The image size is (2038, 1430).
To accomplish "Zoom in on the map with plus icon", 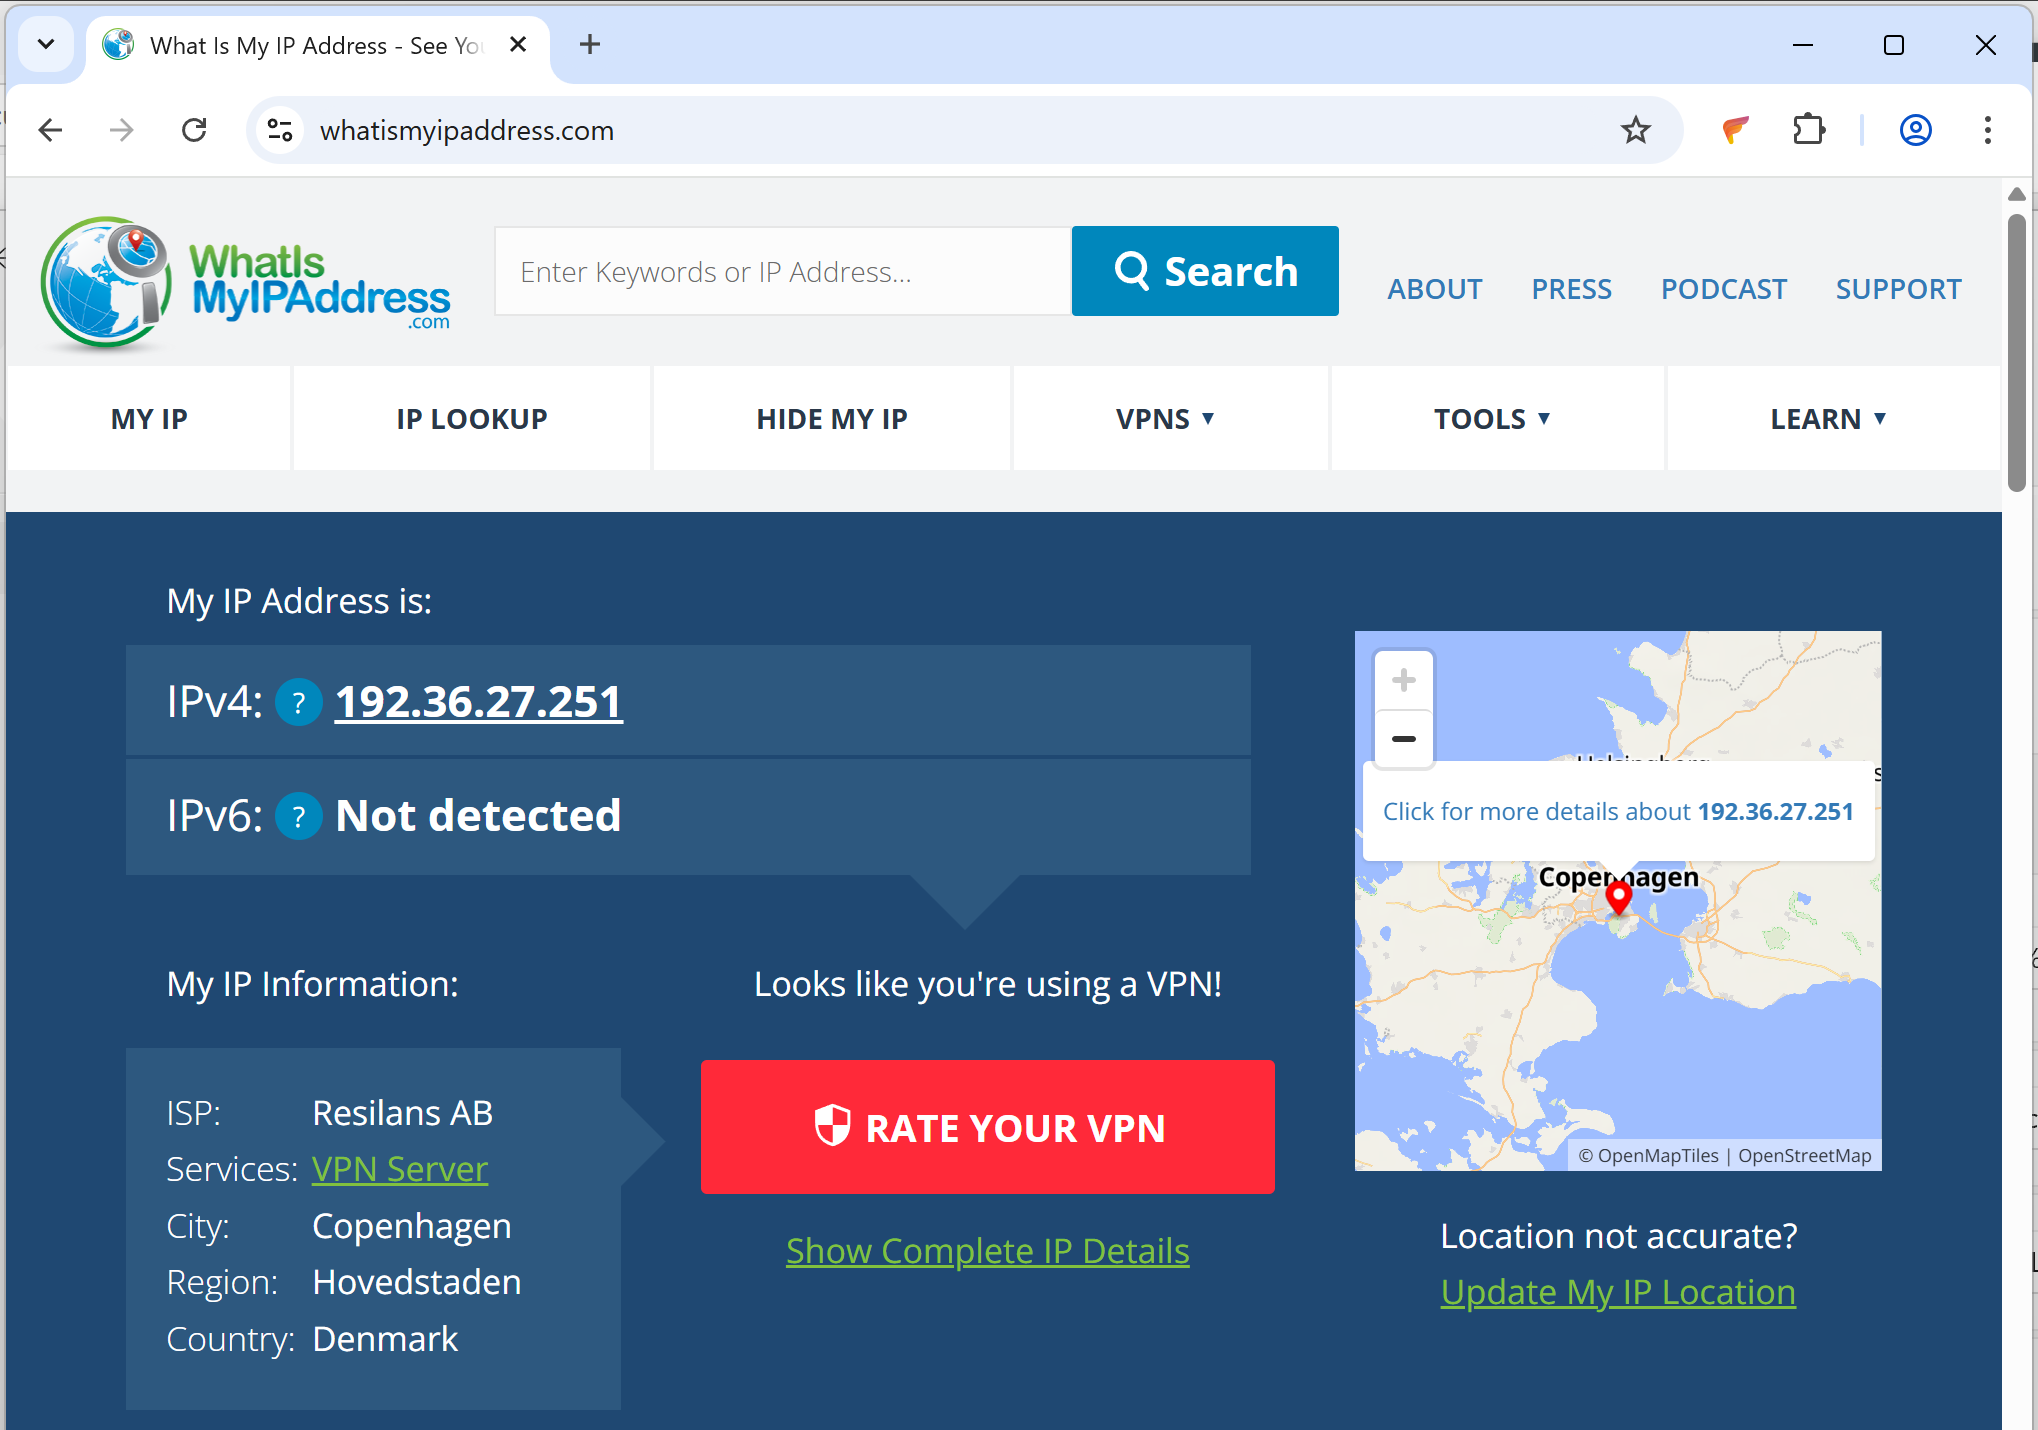I will pyautogui.click(x=1403, y=679).
